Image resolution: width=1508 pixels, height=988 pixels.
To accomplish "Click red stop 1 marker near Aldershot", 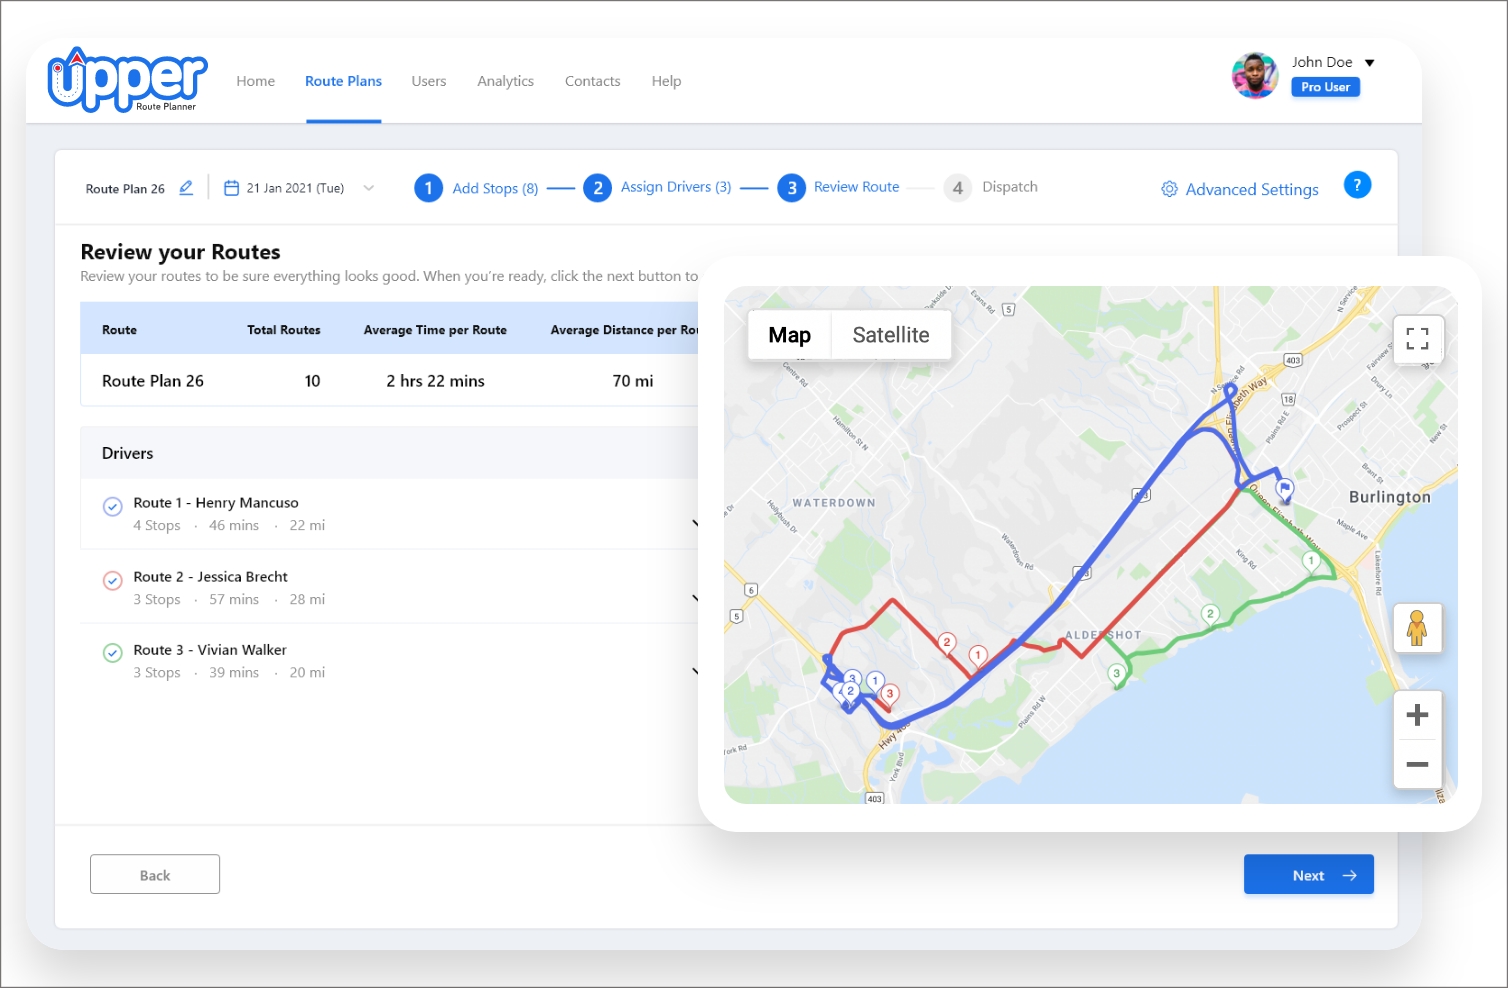I will [x=978, y=656].
